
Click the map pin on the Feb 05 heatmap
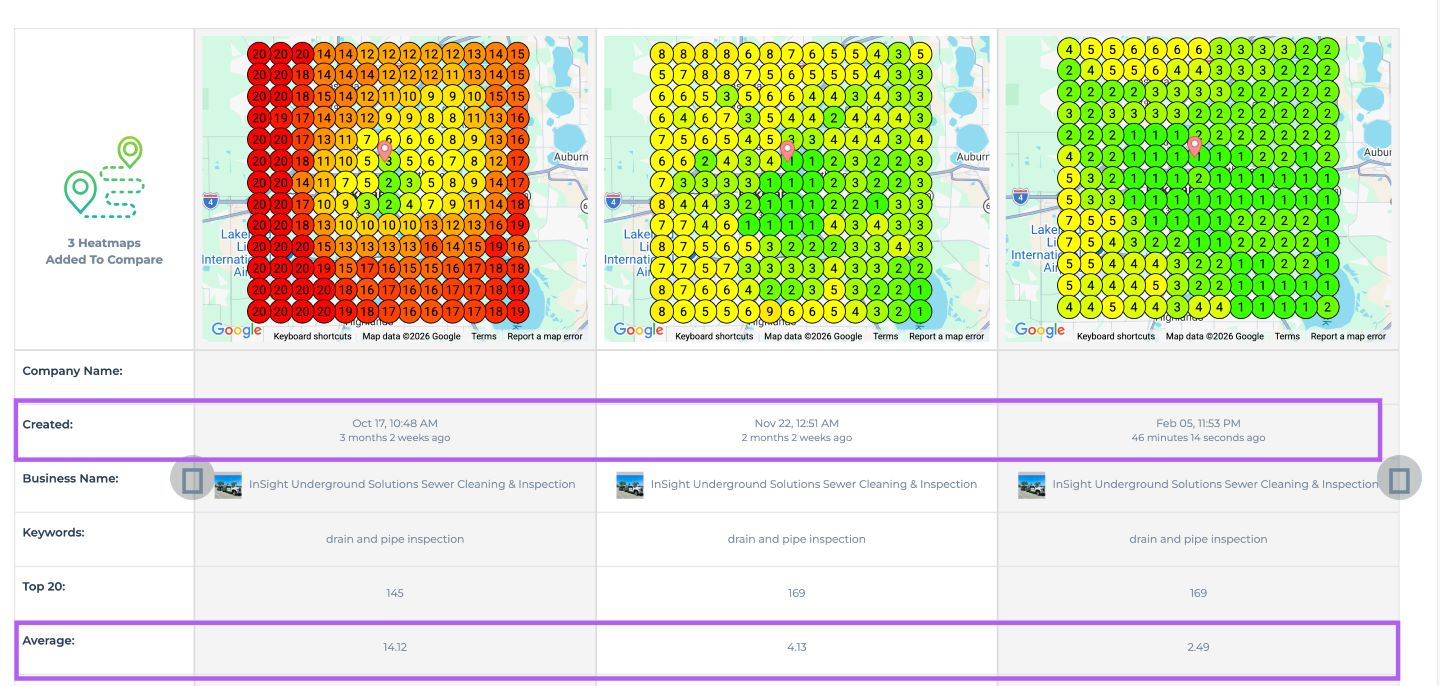(x=1194, y=148)
